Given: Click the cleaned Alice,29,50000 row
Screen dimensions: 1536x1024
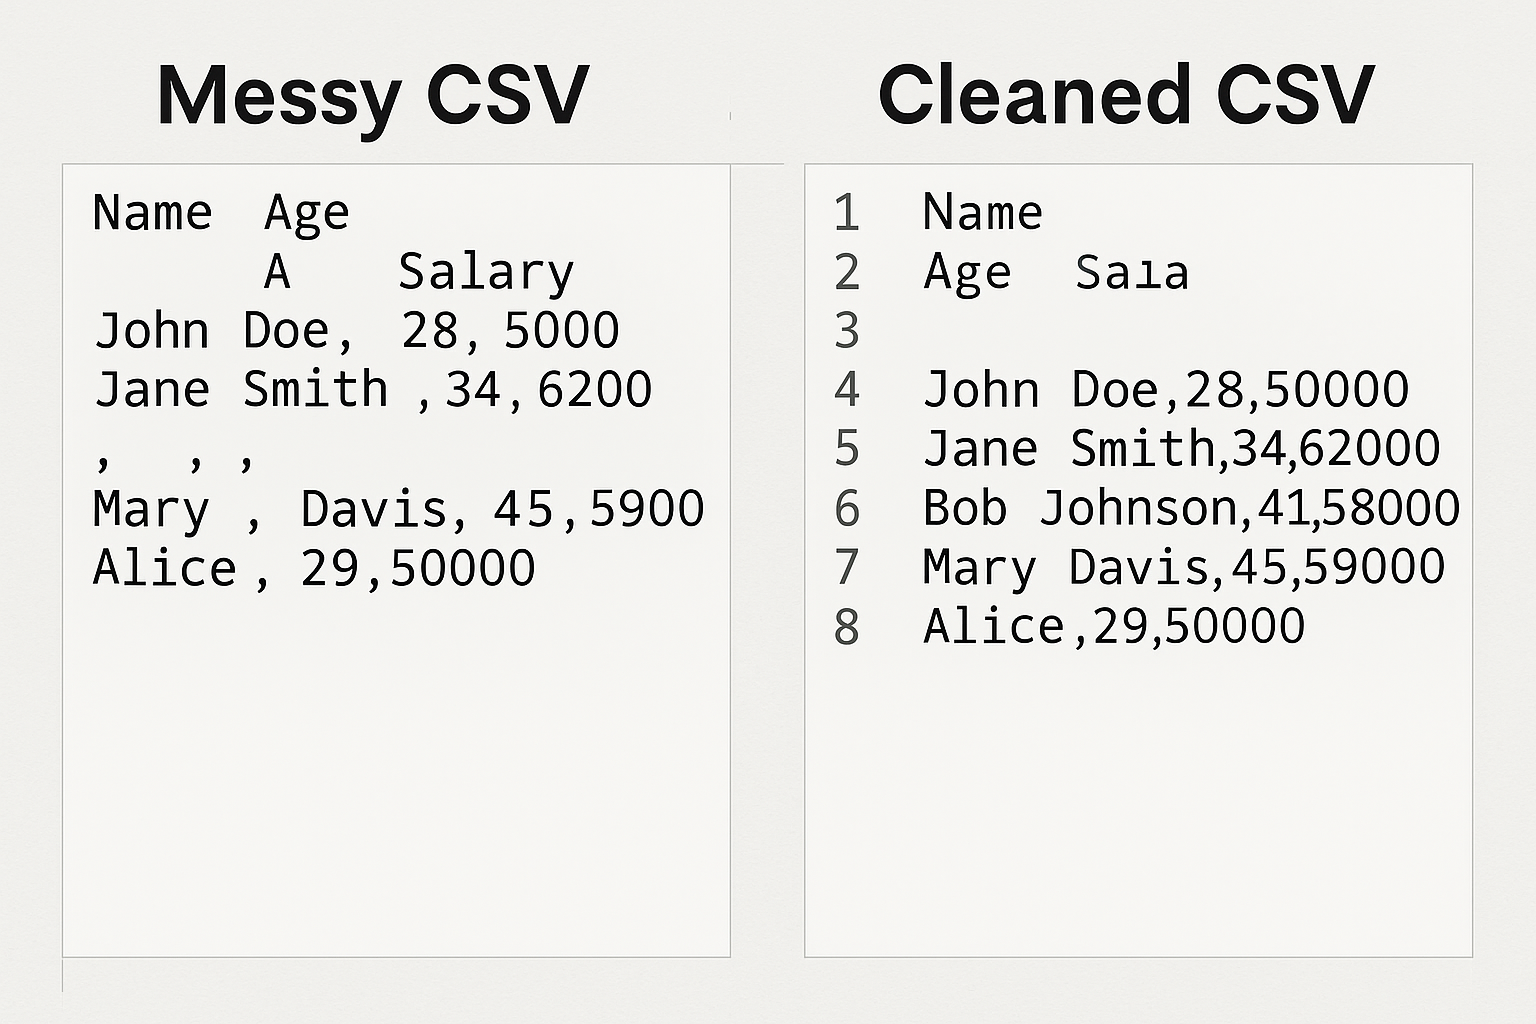Looking at the screenshot, I should [1114, 627].
